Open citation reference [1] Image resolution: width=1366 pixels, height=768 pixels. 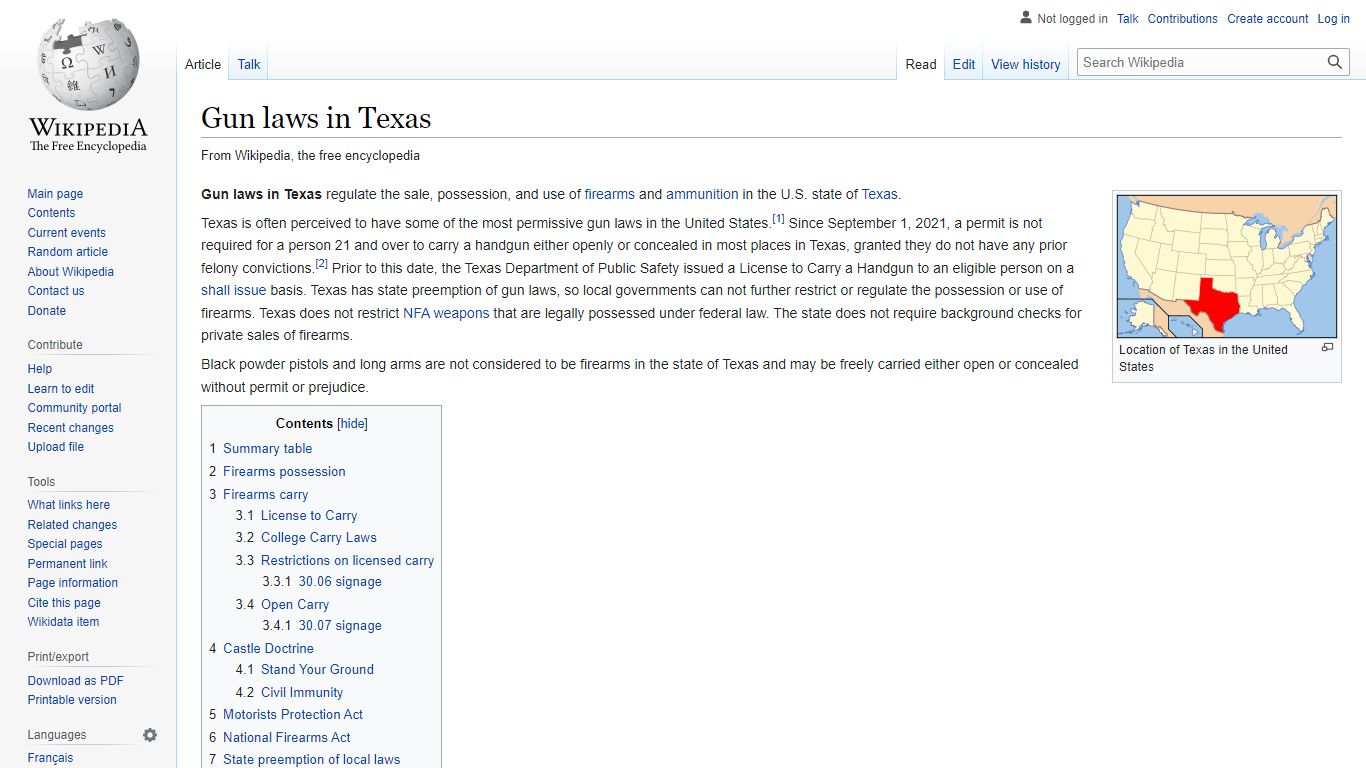click(x=779, y=219)
